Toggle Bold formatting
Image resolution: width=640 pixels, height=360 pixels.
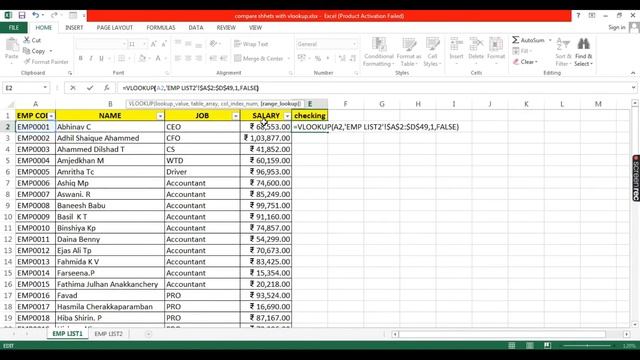click(x=80, y=58)
